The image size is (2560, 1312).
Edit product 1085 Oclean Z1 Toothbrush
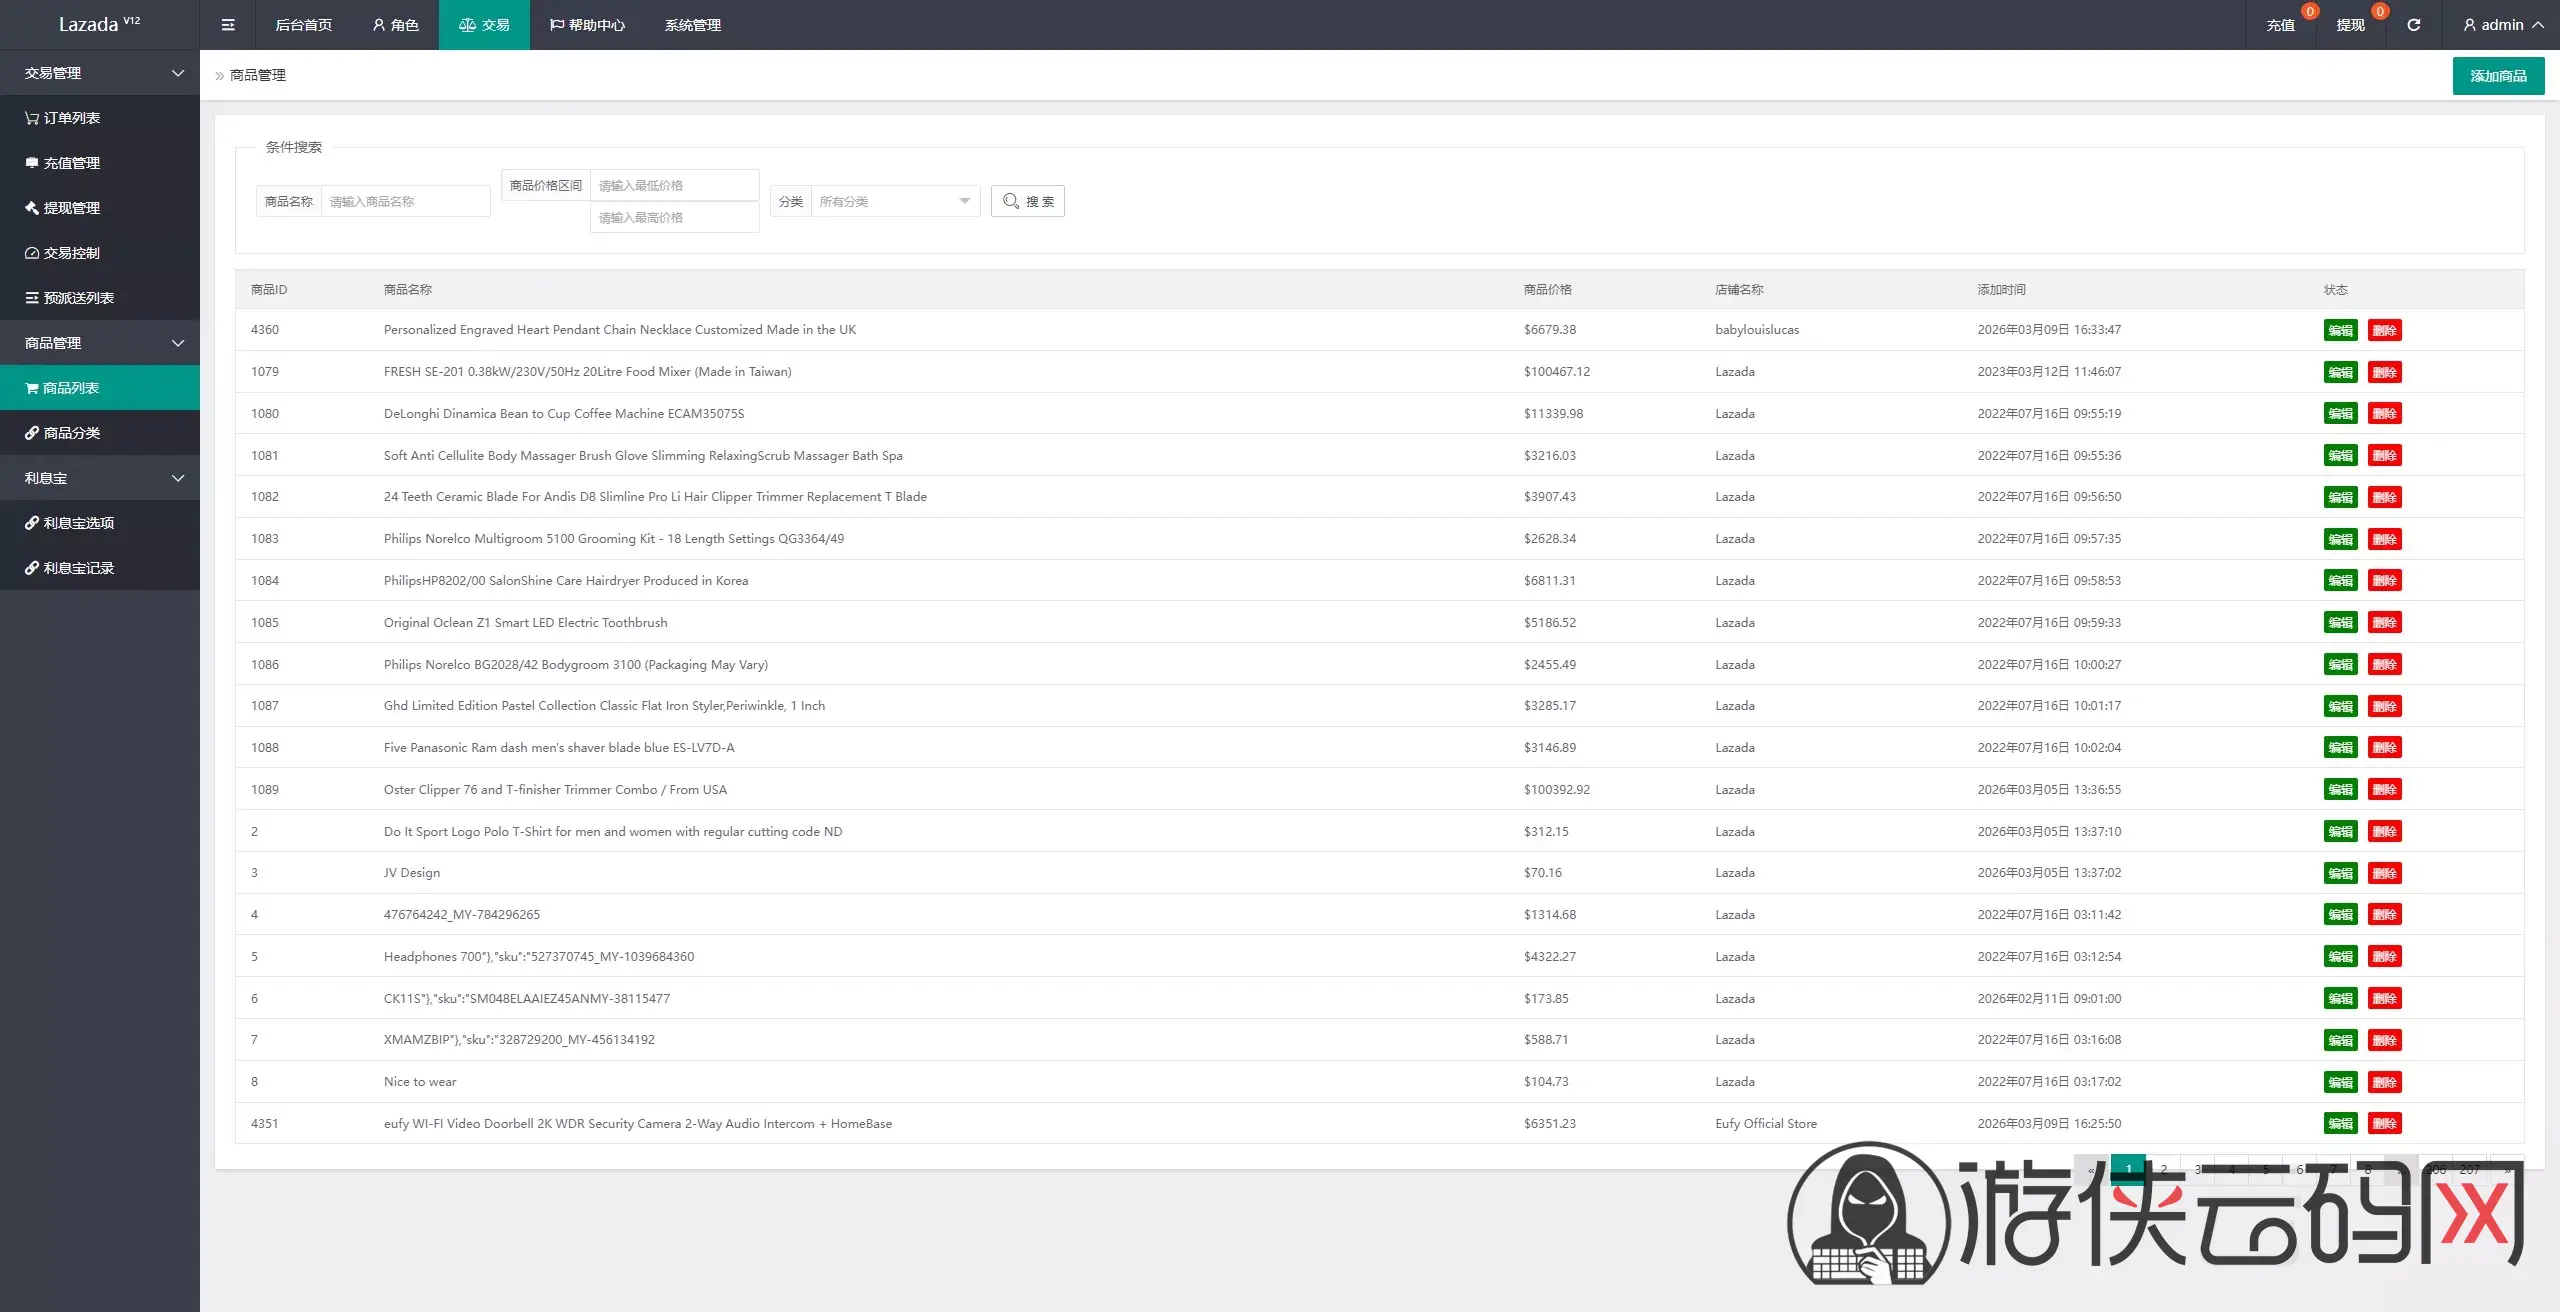tap(2340, 623)
